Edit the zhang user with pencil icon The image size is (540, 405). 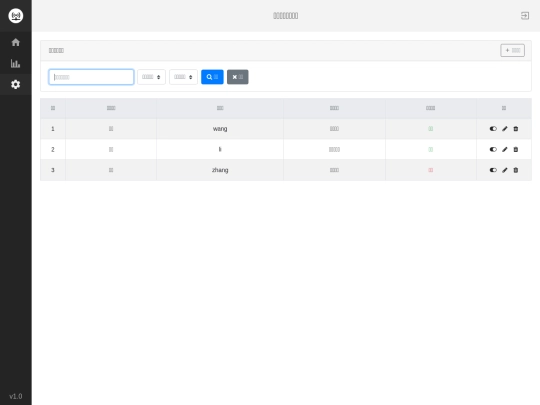[x=505, y=170]
